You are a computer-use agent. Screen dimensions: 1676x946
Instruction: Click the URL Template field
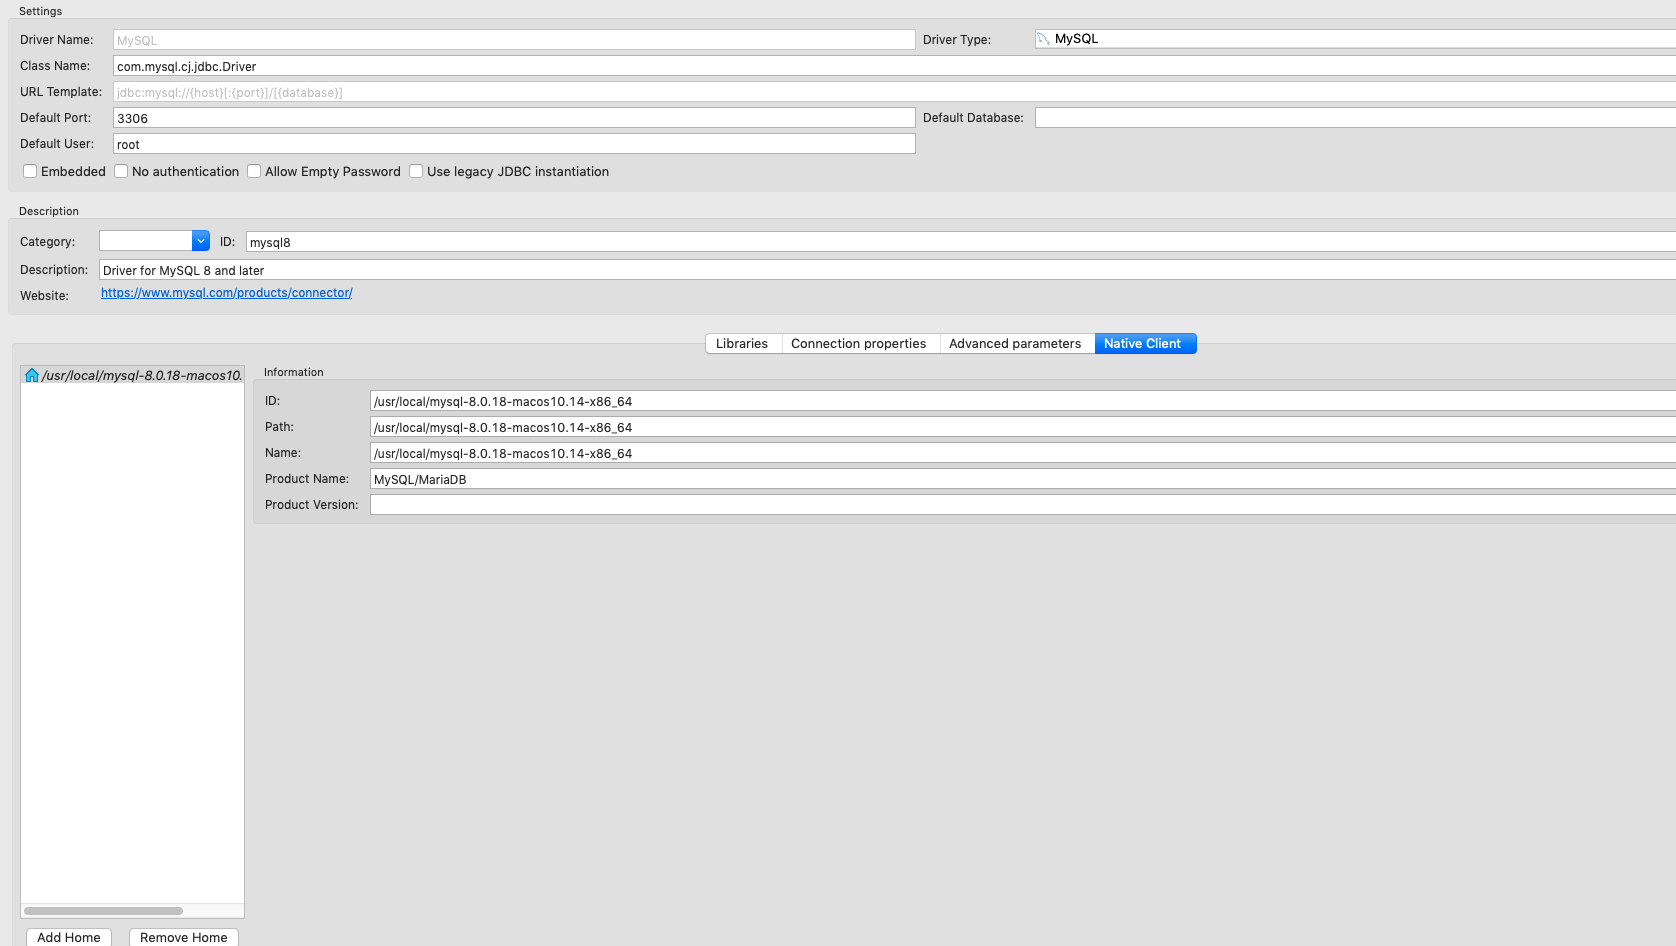(x=894, y=92)
